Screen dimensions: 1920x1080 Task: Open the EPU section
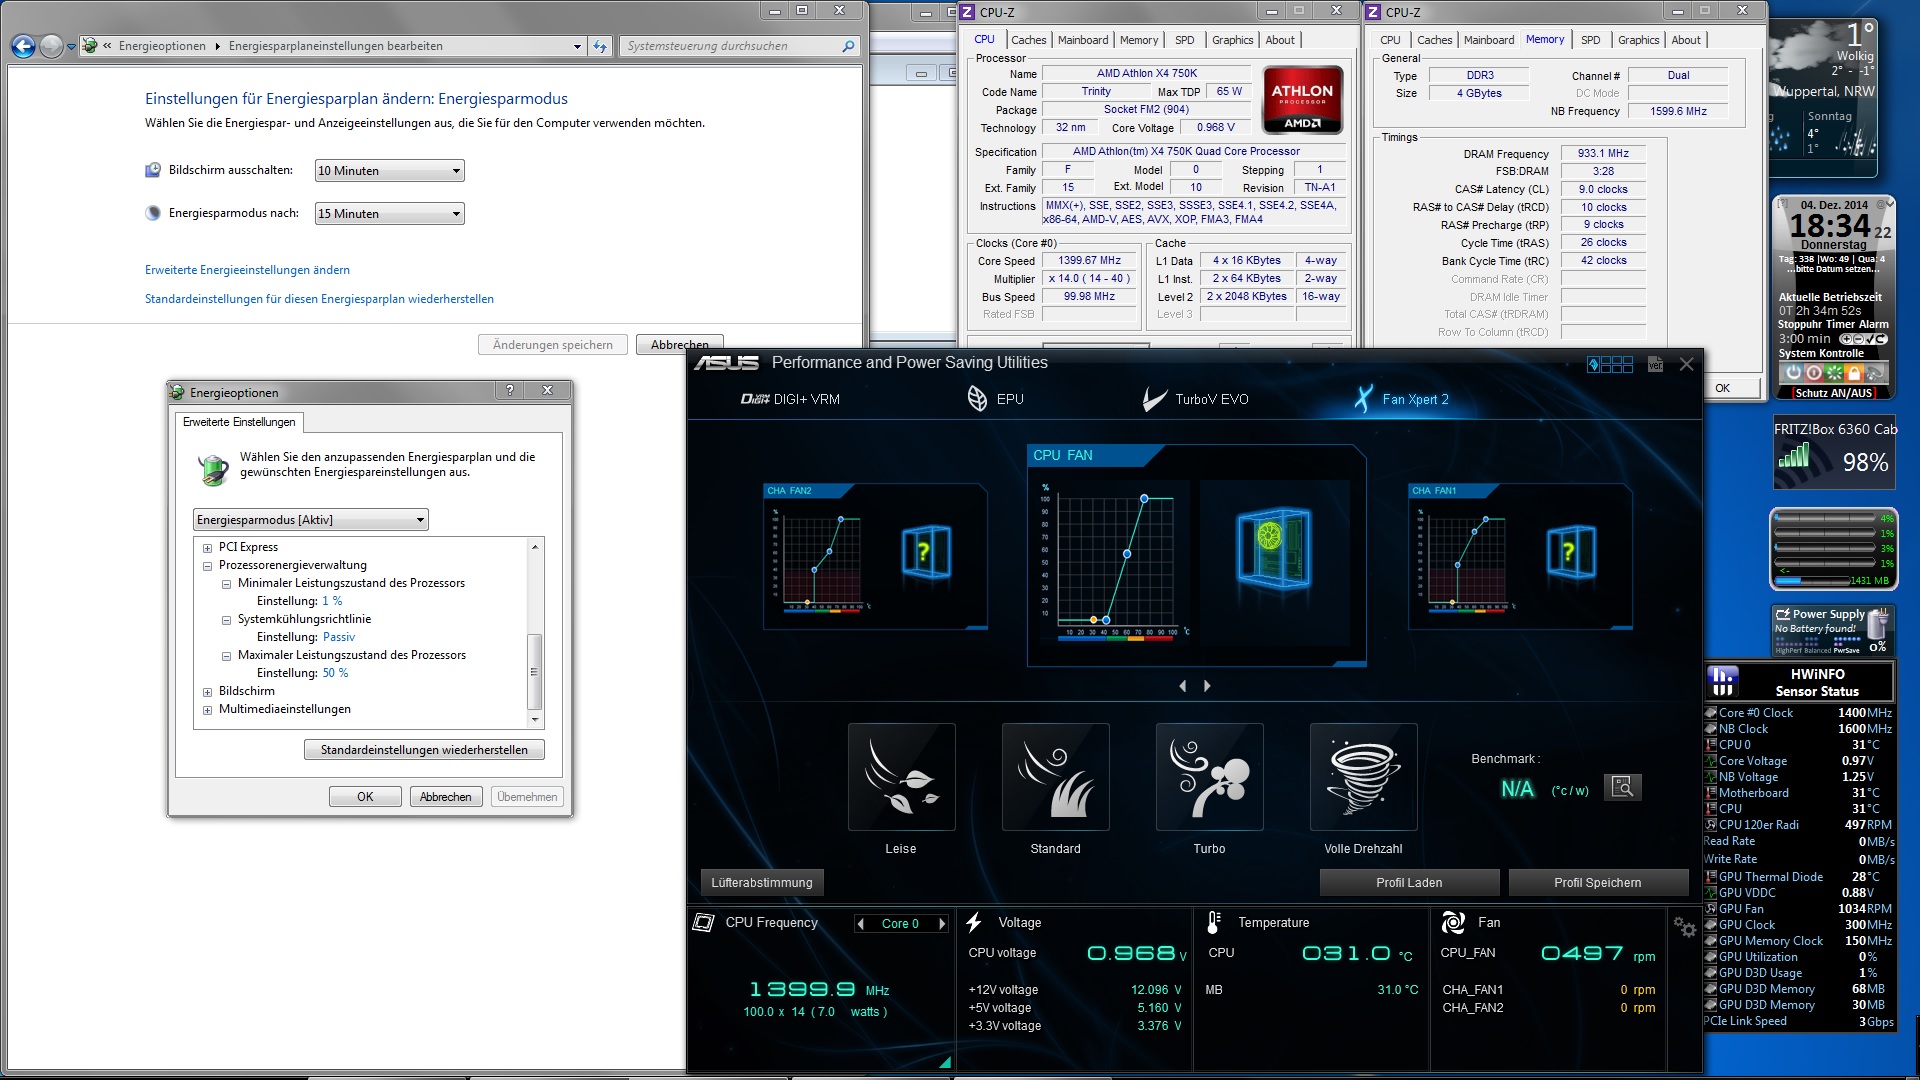click(995, 399)
